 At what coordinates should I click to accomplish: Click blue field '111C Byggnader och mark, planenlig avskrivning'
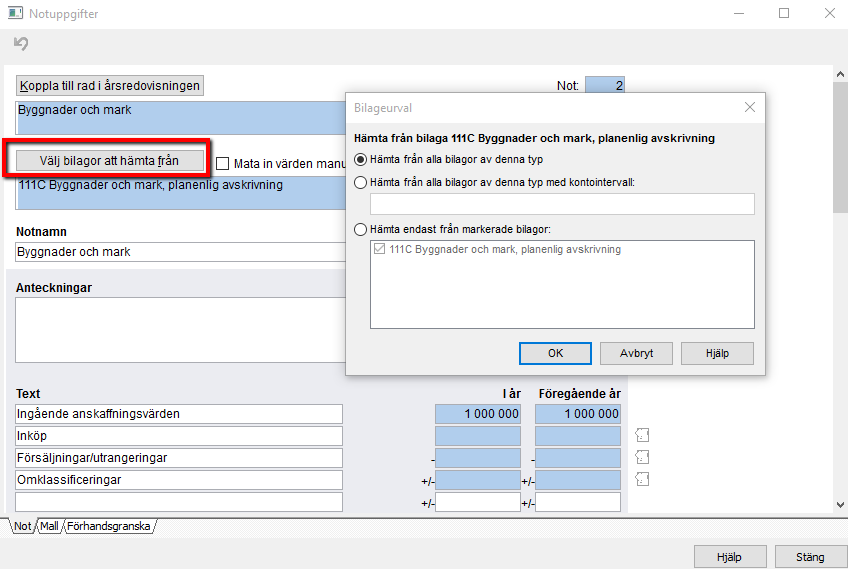coord(181,193)
